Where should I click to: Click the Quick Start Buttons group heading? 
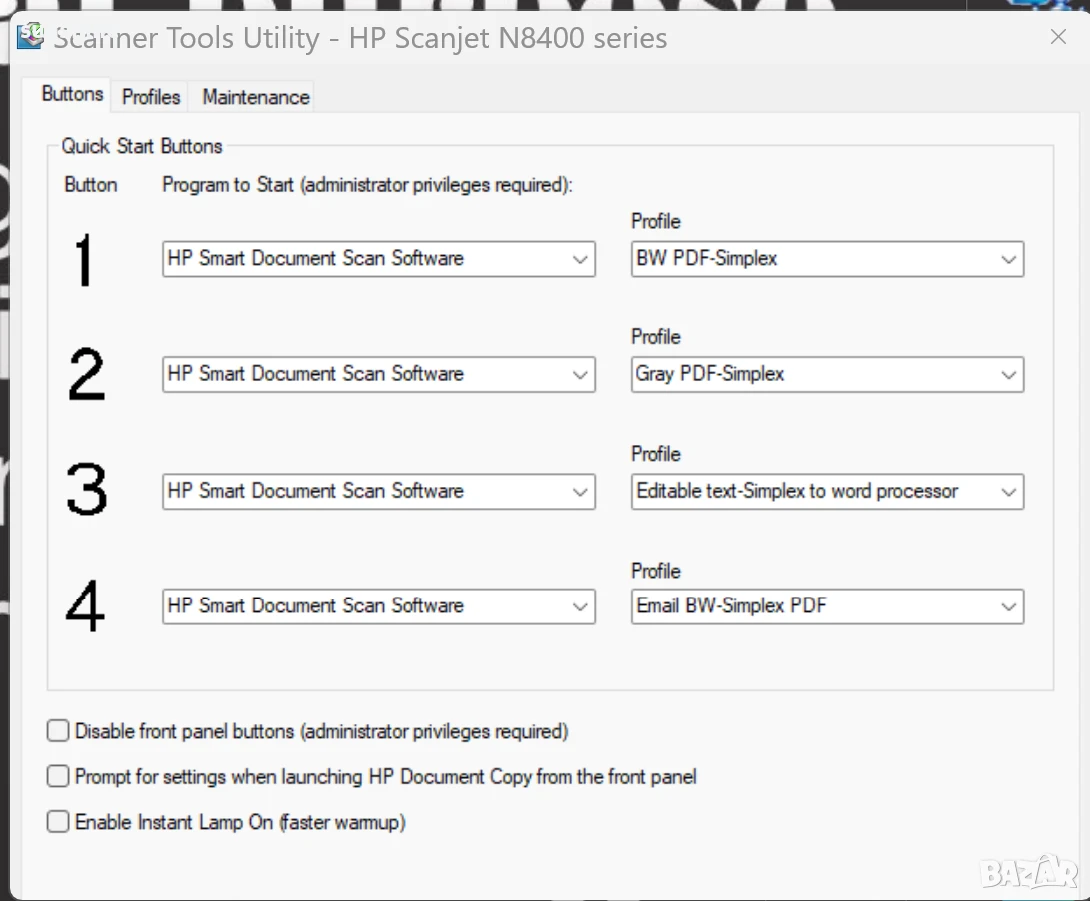tap(142, 146)
